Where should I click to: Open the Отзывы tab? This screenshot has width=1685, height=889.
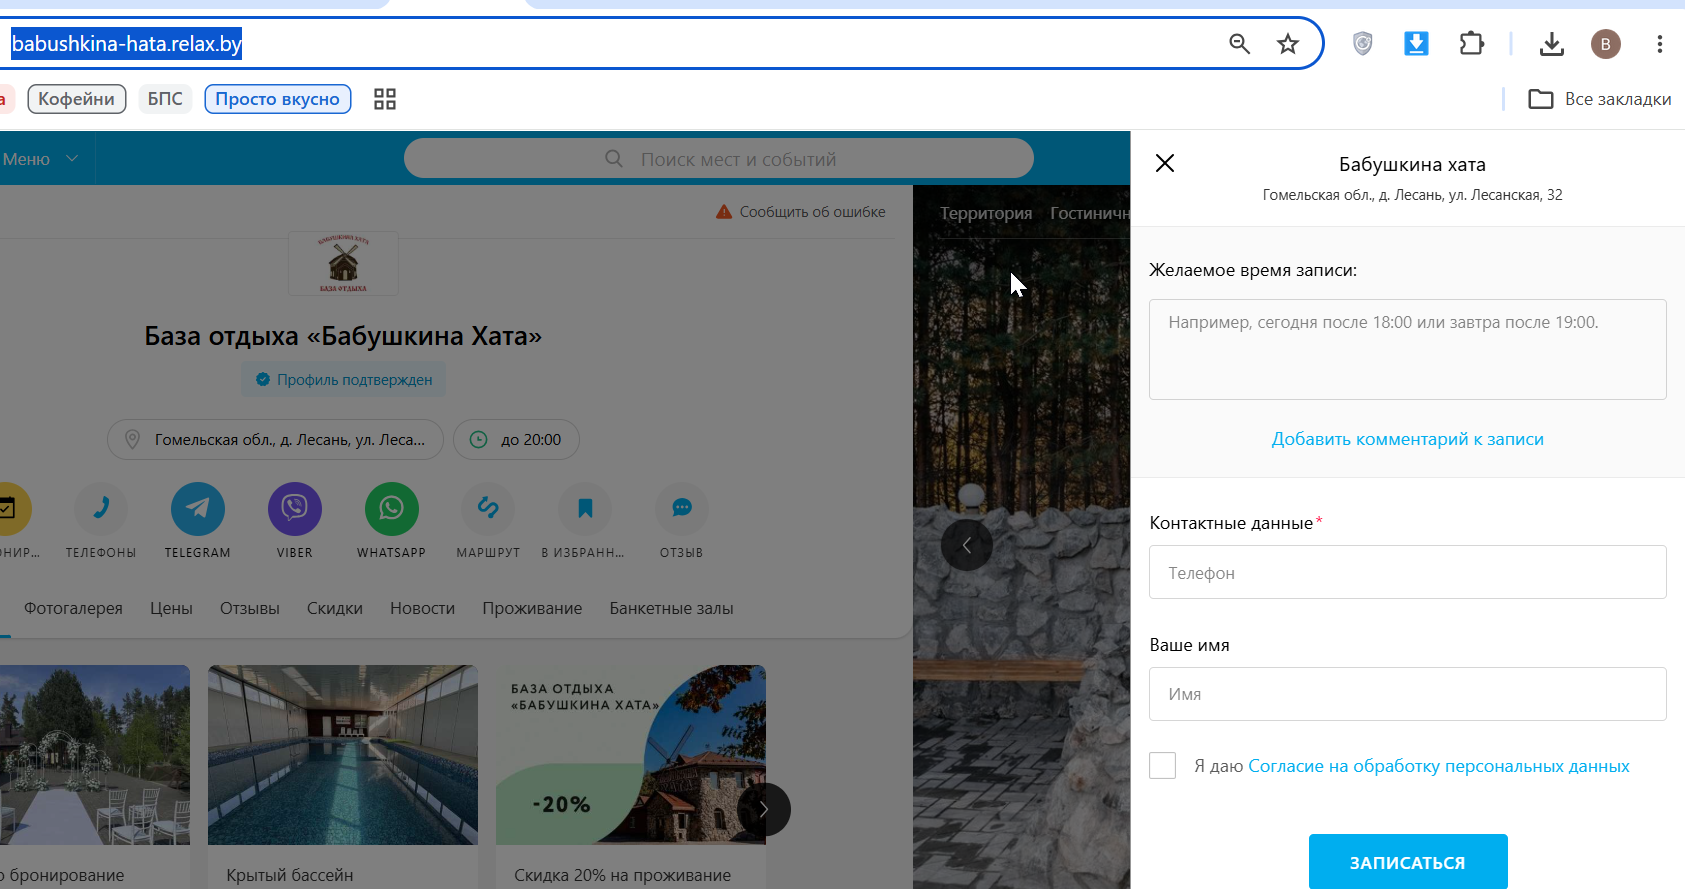click(x=250, y=608)
